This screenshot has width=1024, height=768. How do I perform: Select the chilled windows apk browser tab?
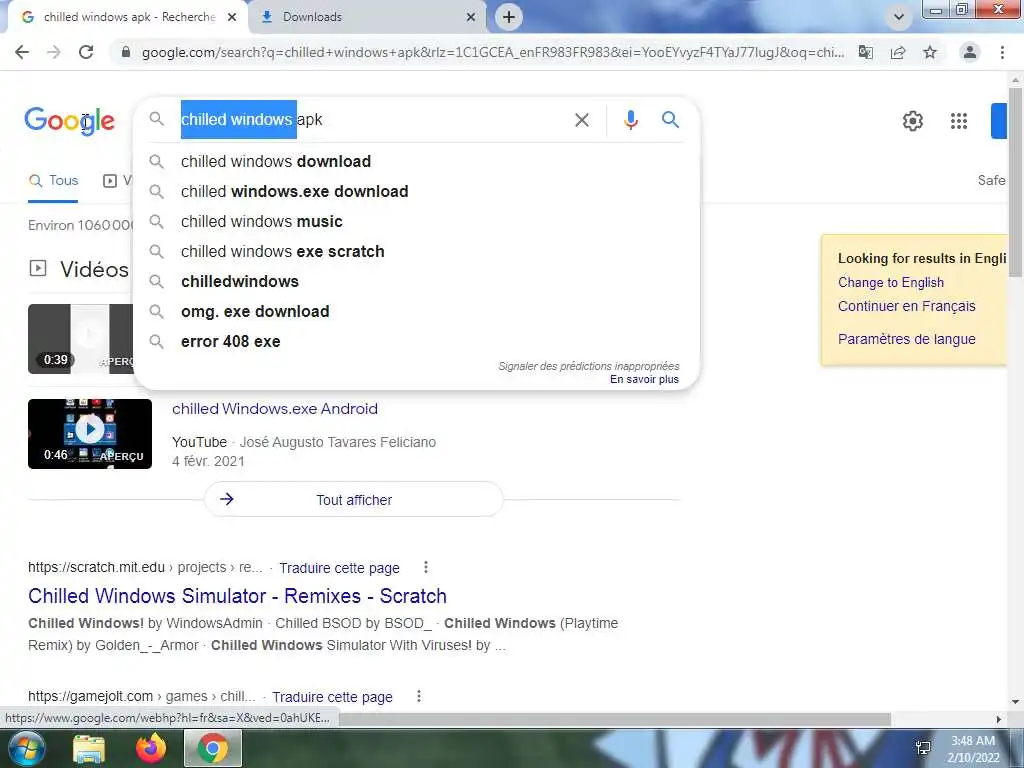click(x=129, y=17)
